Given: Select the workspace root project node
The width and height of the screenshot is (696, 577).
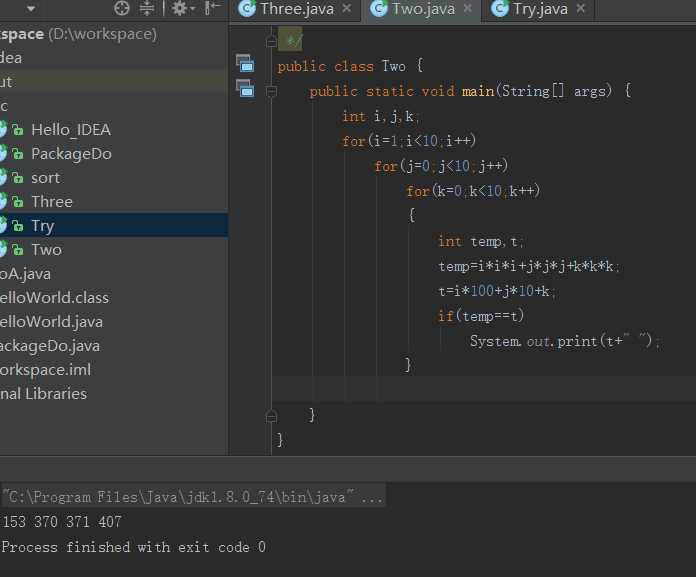Looking at the screenshot, I should click(x=78, y=34).
